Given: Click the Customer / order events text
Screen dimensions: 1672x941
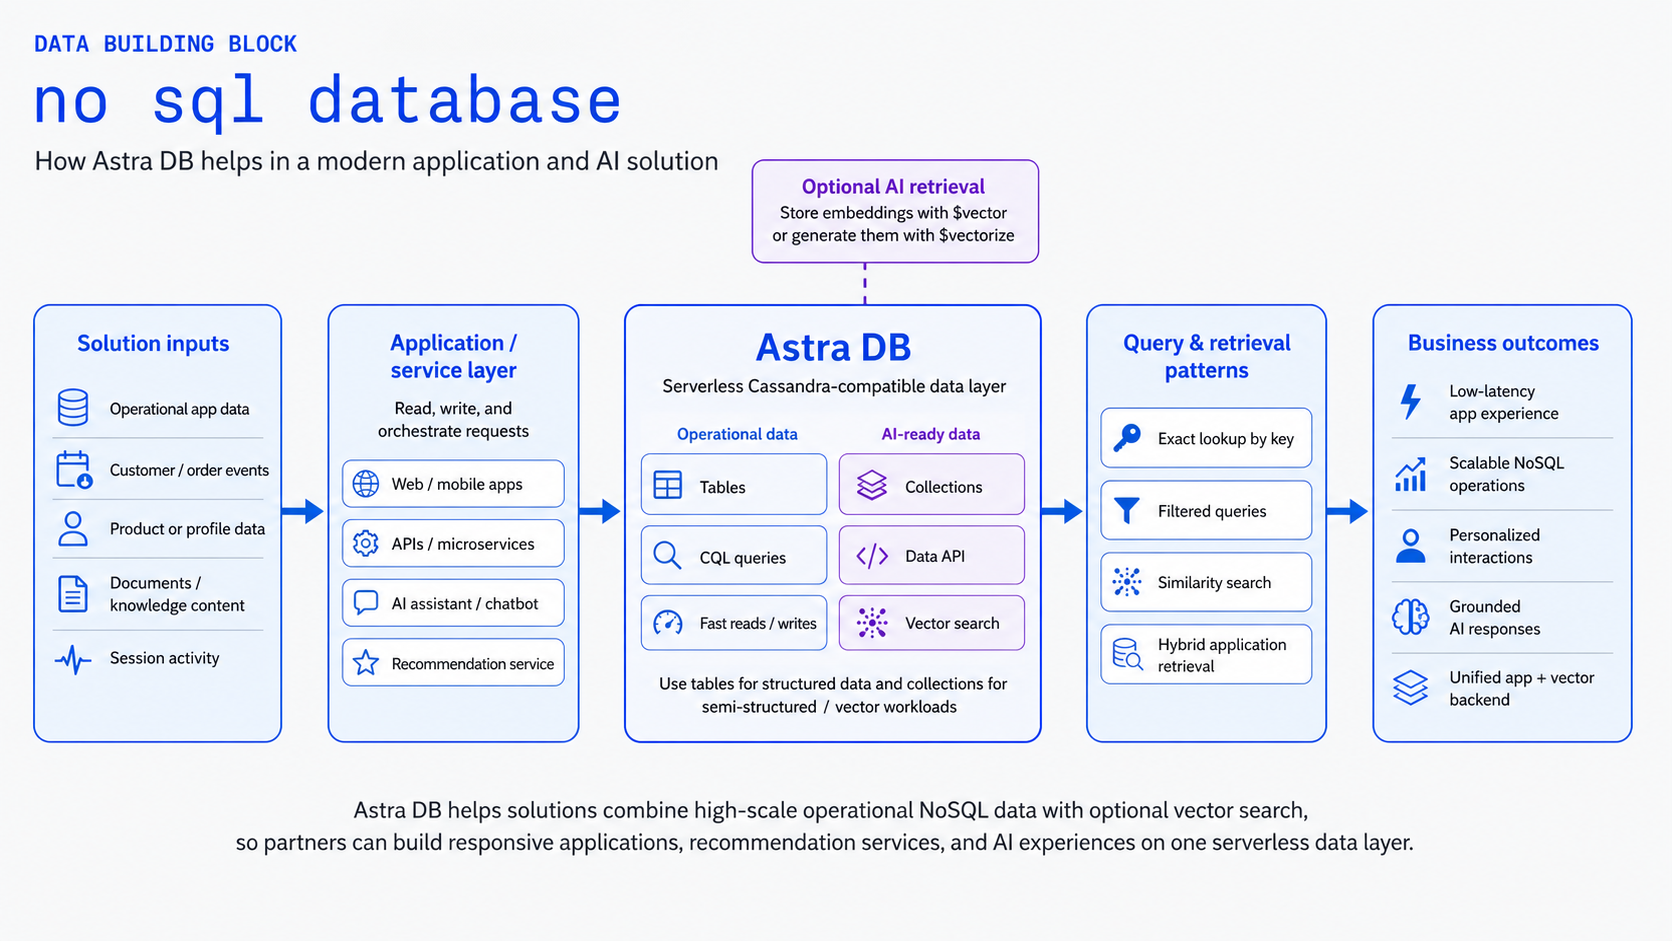Looking at the screenshot, I should 189,470.
